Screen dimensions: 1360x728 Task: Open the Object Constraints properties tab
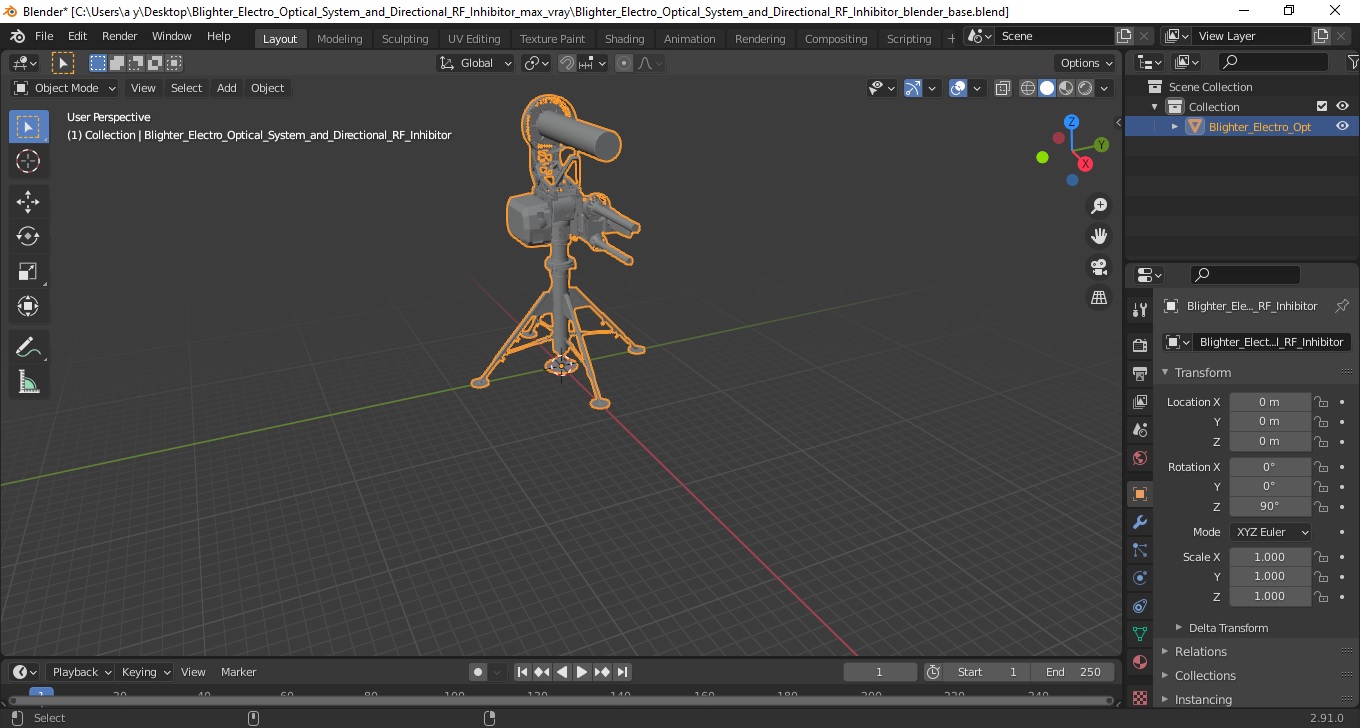1140,606
